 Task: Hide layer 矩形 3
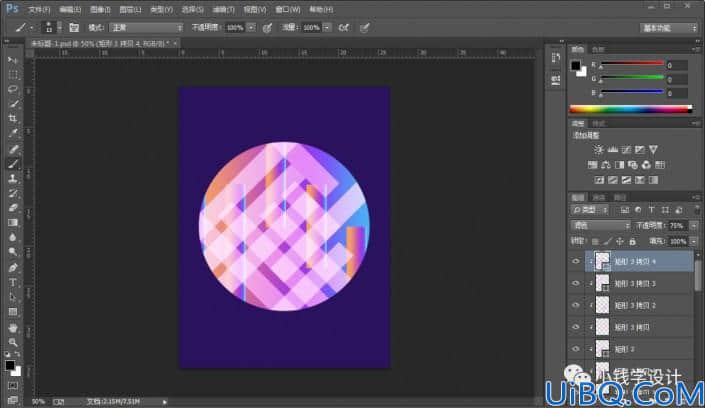pos(576,349)
